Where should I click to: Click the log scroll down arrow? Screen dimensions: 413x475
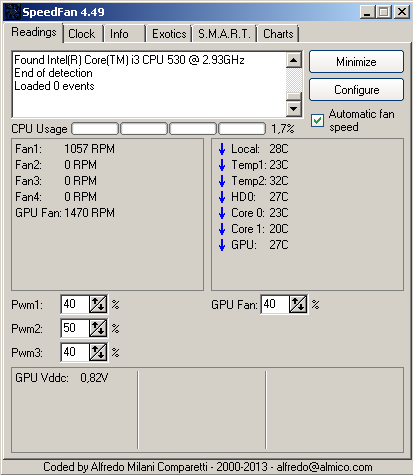coord(294,108)
